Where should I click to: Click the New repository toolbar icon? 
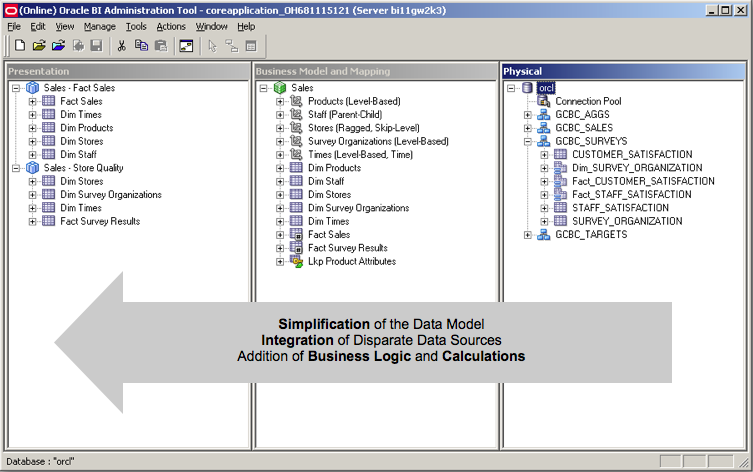pos(20,46)
